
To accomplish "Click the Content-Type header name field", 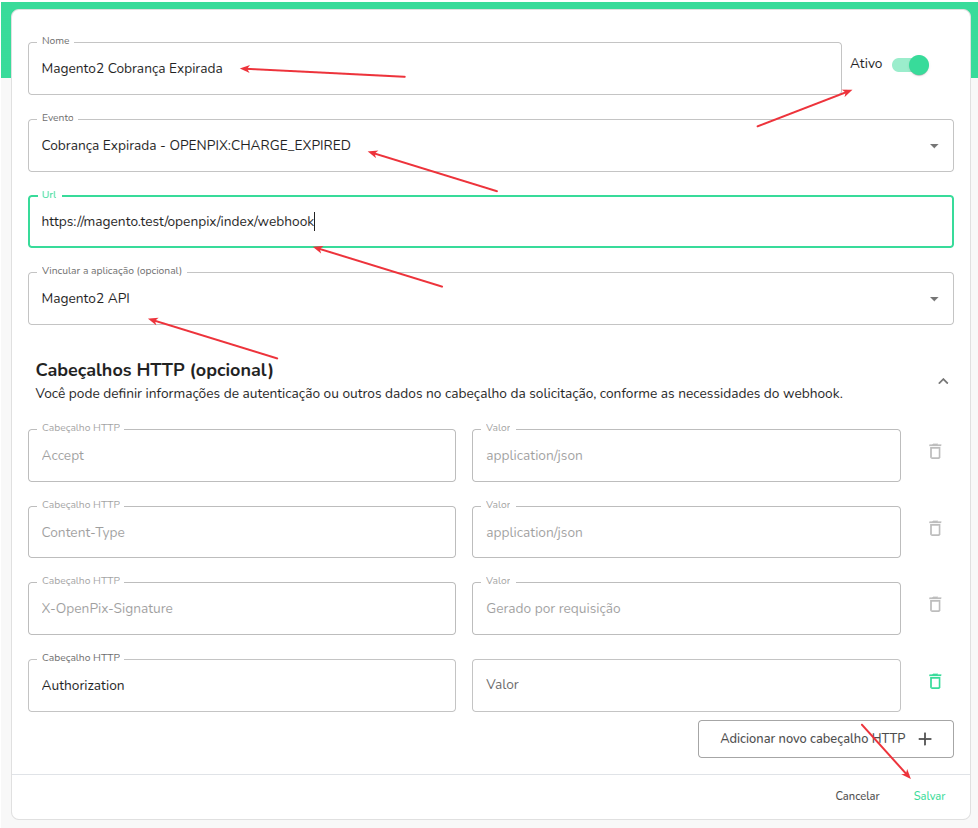I will [242, 533].
